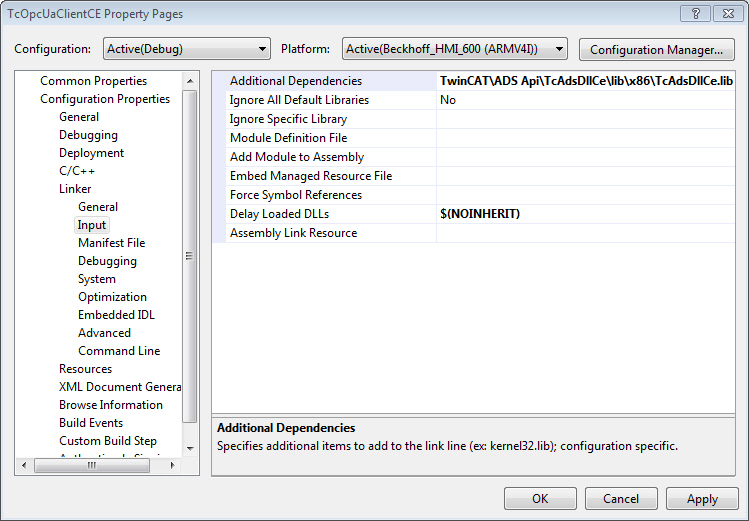Select Ignore All Default Libraries property

tap(332, 100)
